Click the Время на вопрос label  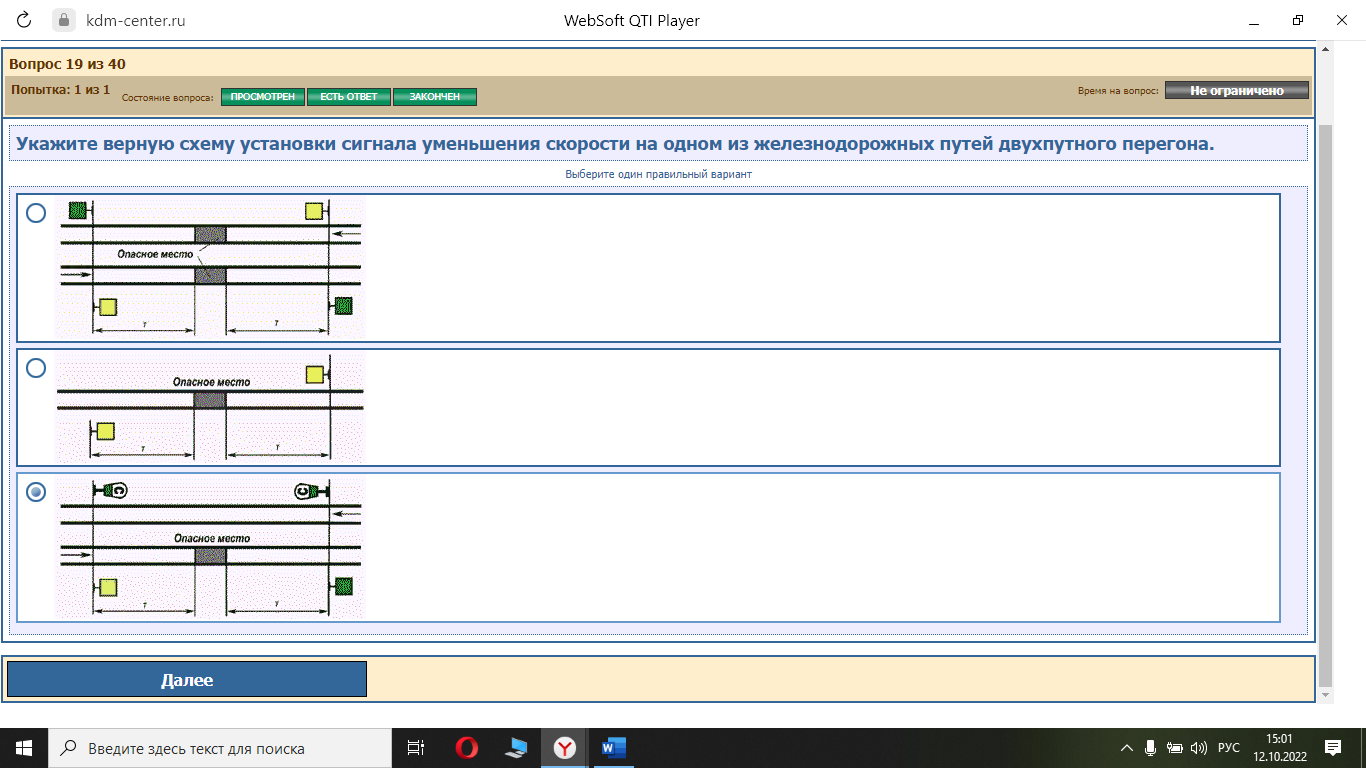[1118, 91]
